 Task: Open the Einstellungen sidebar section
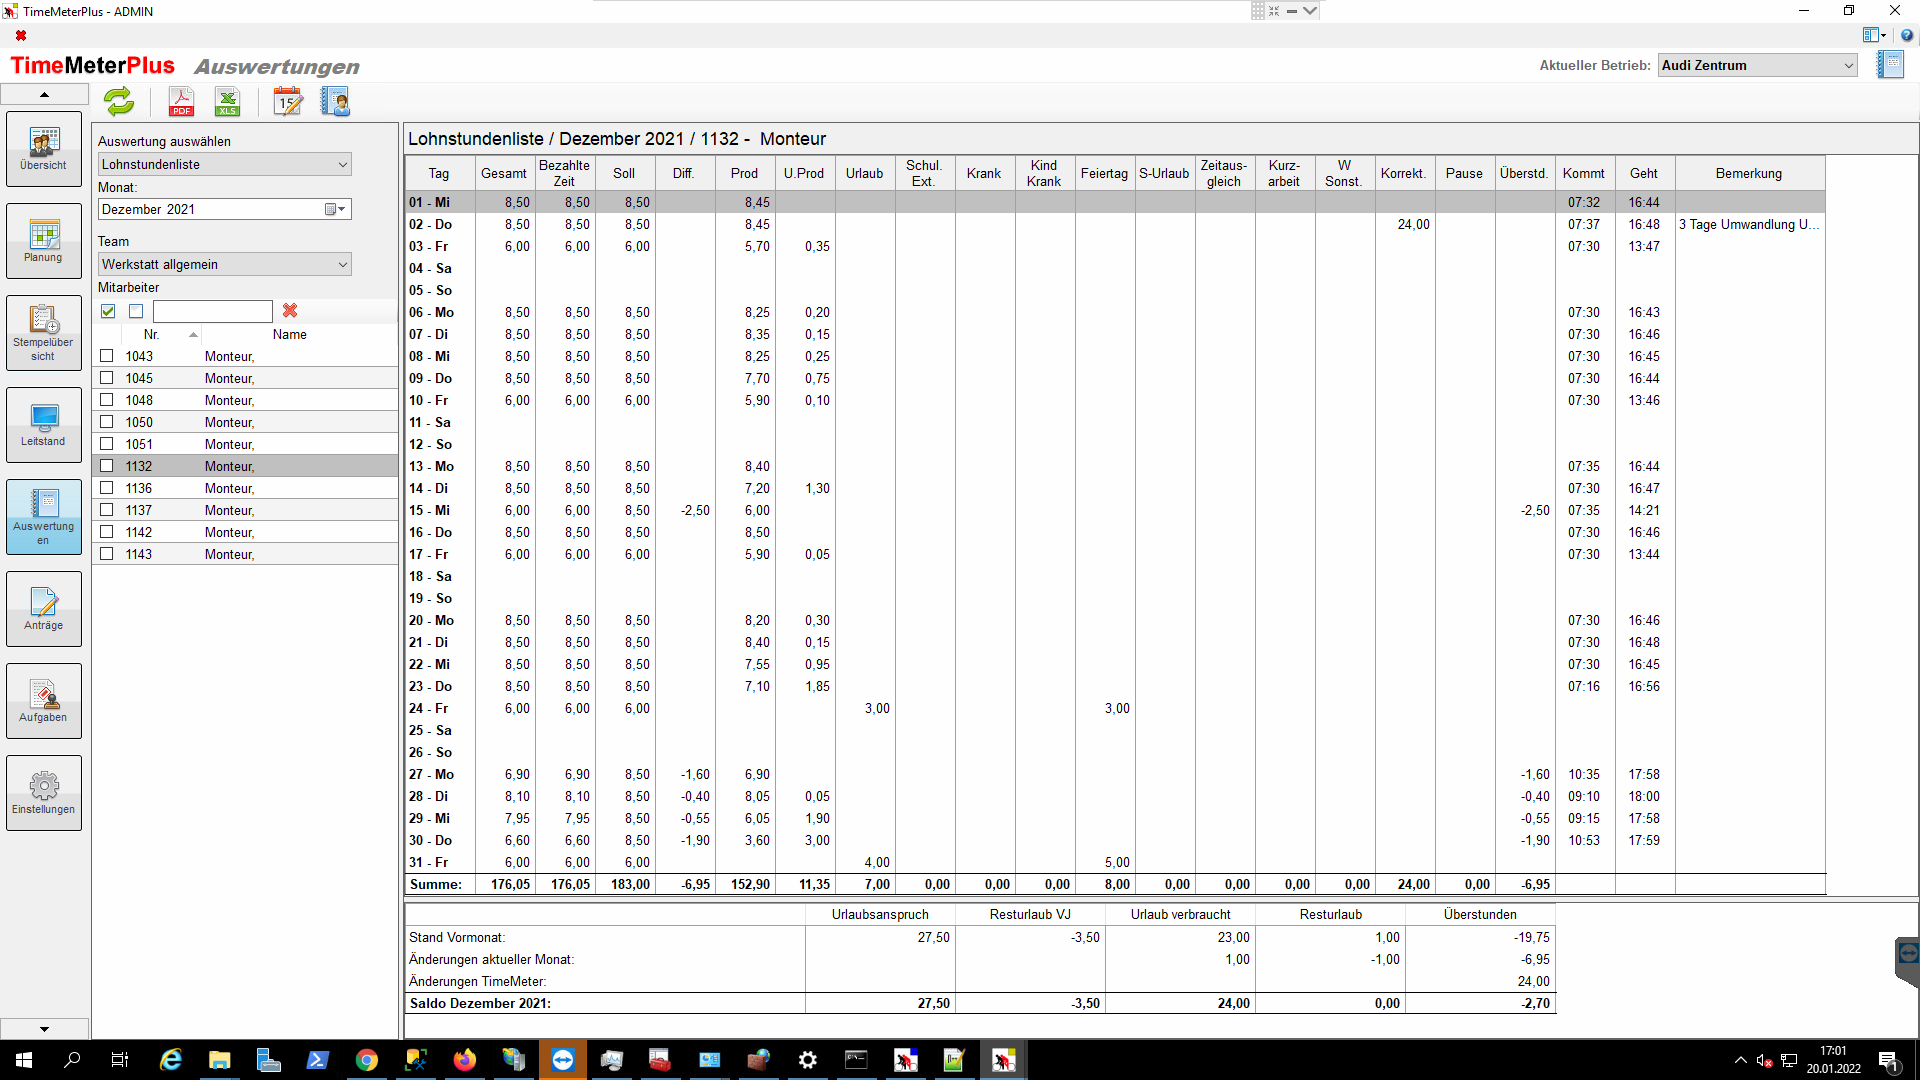(43, 792)
